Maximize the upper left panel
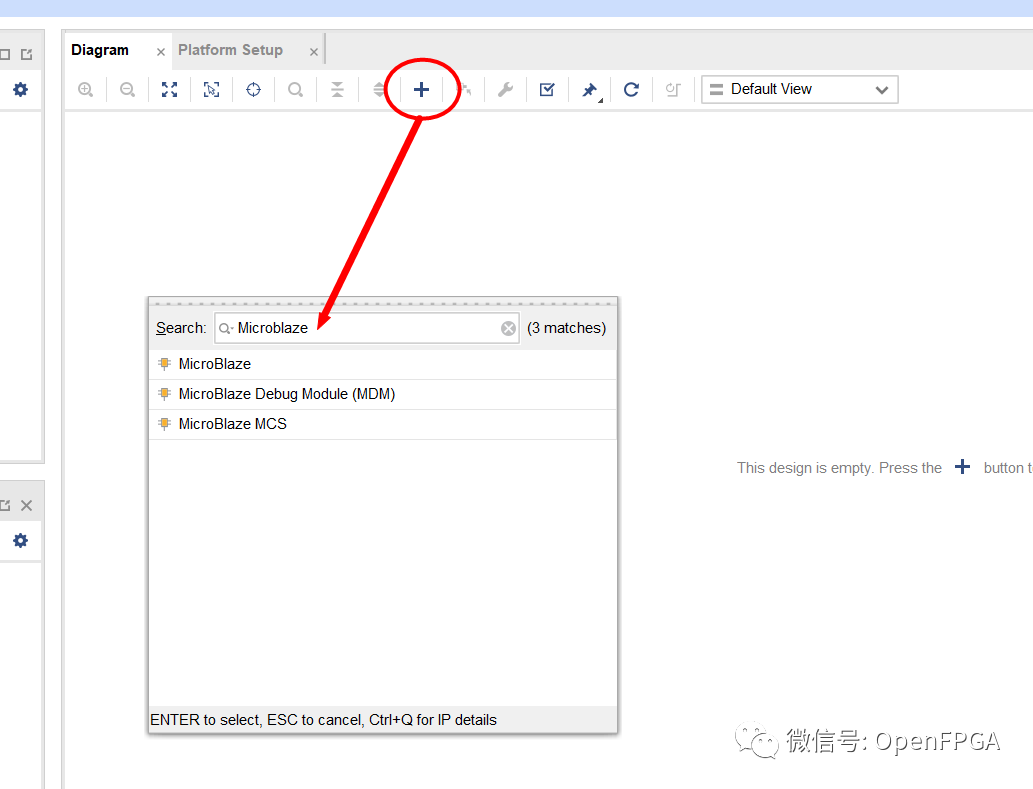Image resolution: width=1033 pixels, height=789 pixels. coord(5,54)
